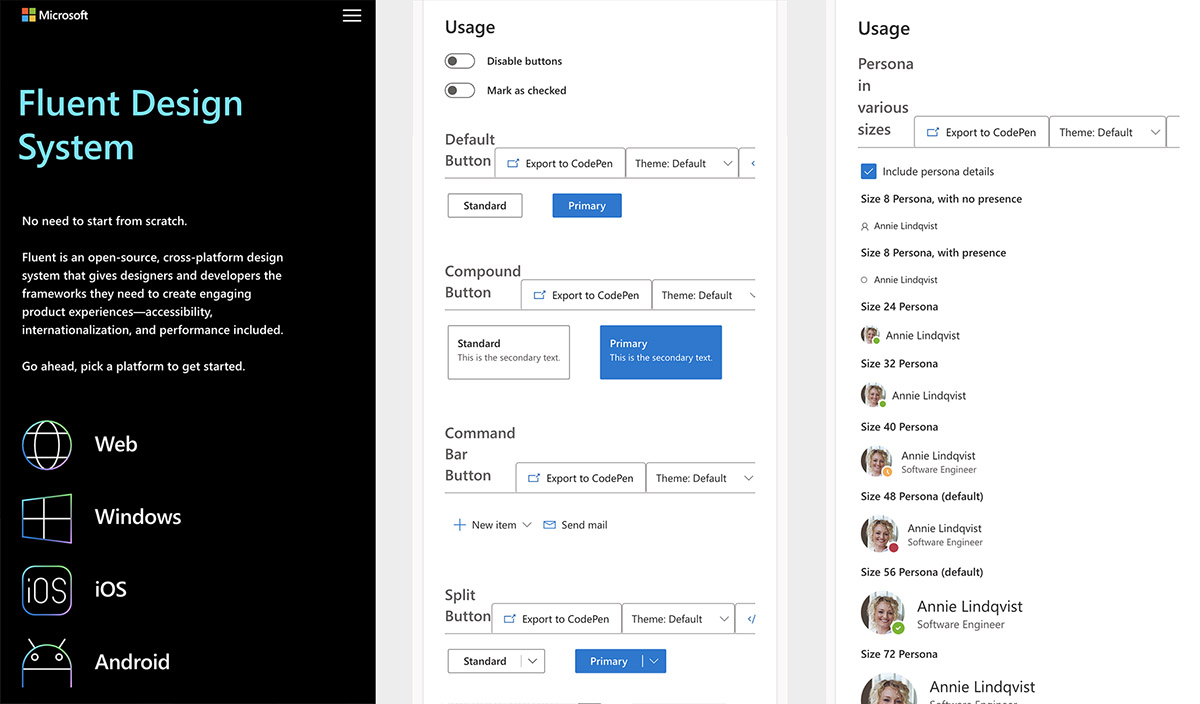This screenshot has width=1200, height=704.
Task: Toggle the Disable buttons switch
Action: tap(460, 61)
